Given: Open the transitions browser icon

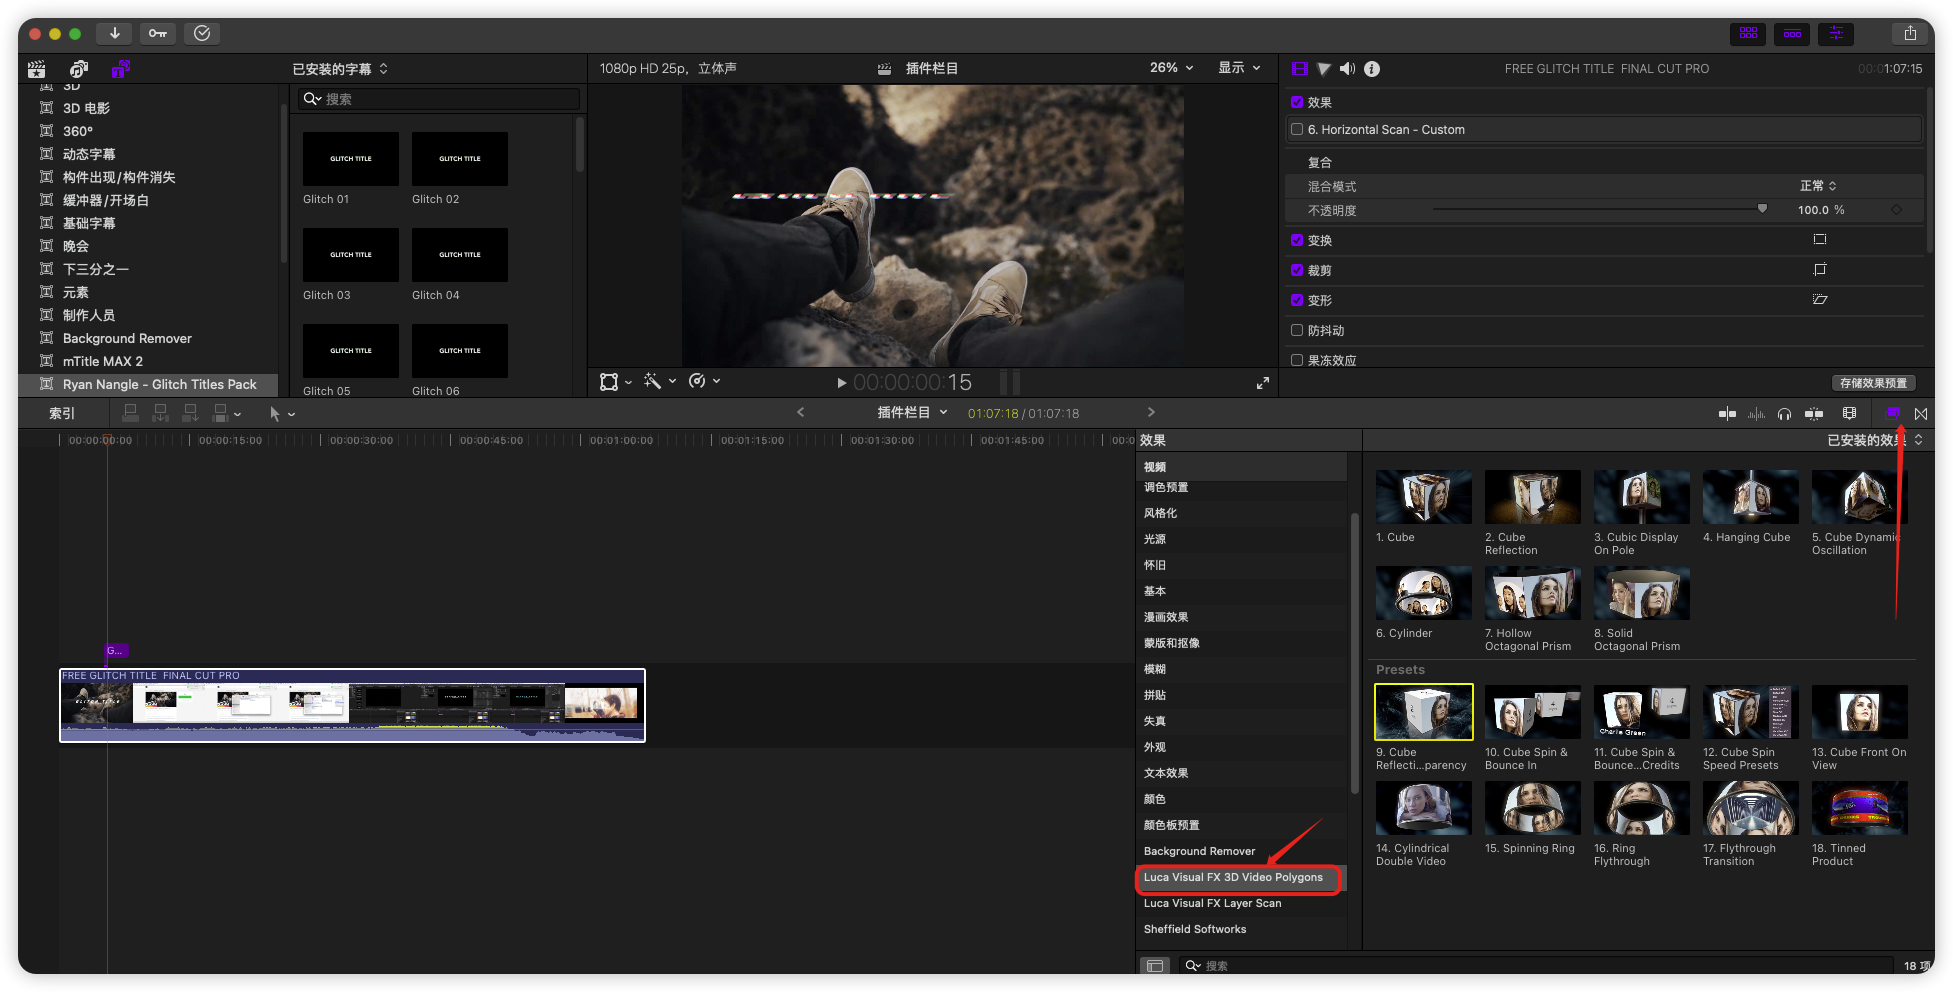Looking at the screenshot, I should 1921,413.
